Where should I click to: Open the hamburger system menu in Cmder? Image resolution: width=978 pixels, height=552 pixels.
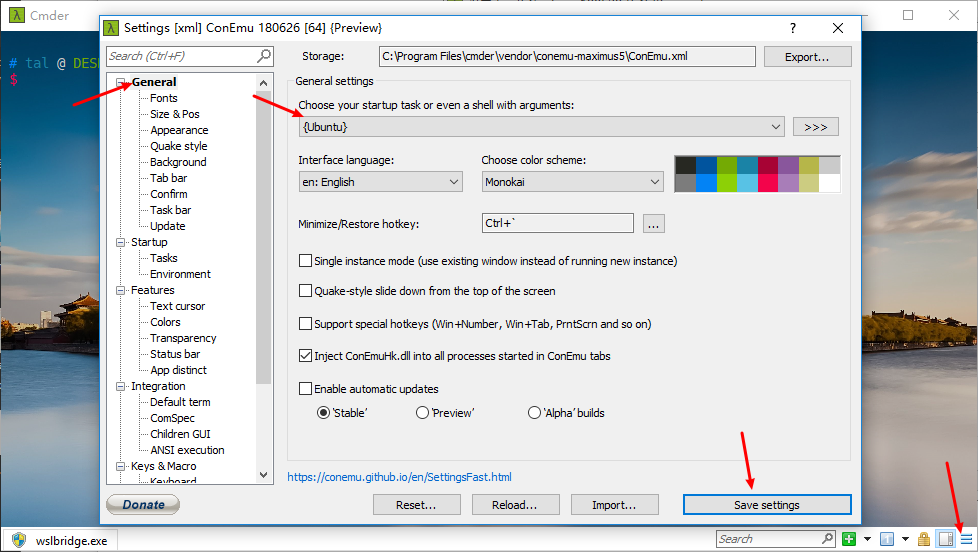(x=966, y=539)
